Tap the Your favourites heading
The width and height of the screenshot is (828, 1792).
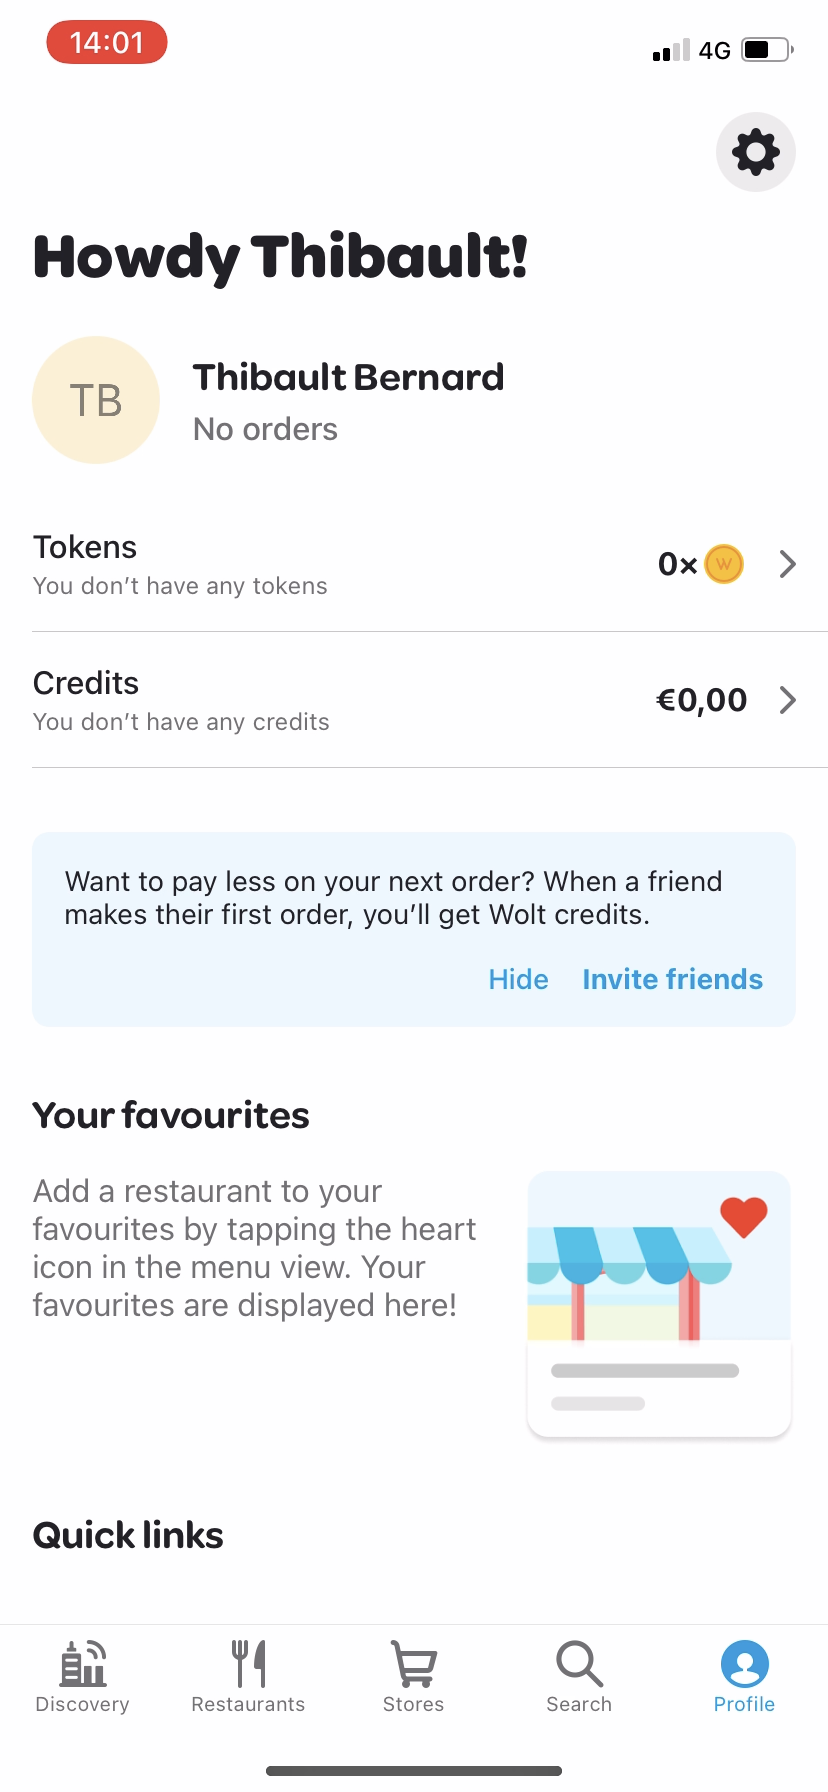point(171,1115)
